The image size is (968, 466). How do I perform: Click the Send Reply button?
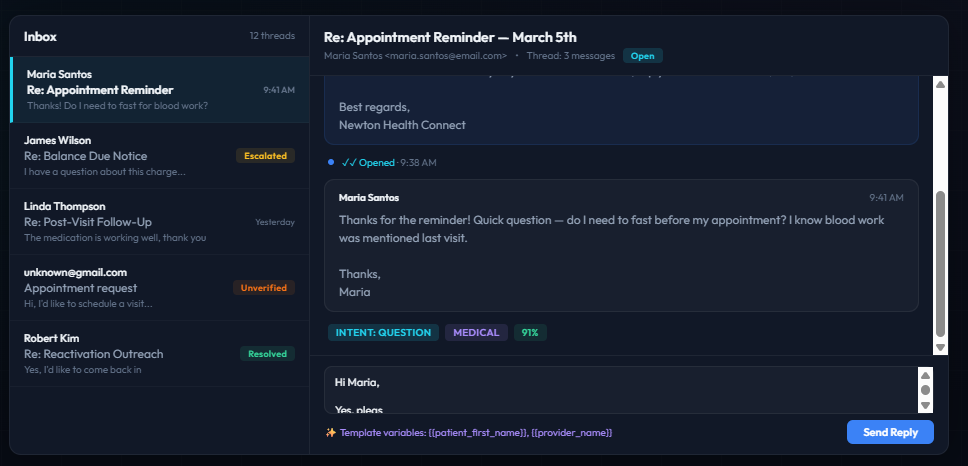[889, 432]
